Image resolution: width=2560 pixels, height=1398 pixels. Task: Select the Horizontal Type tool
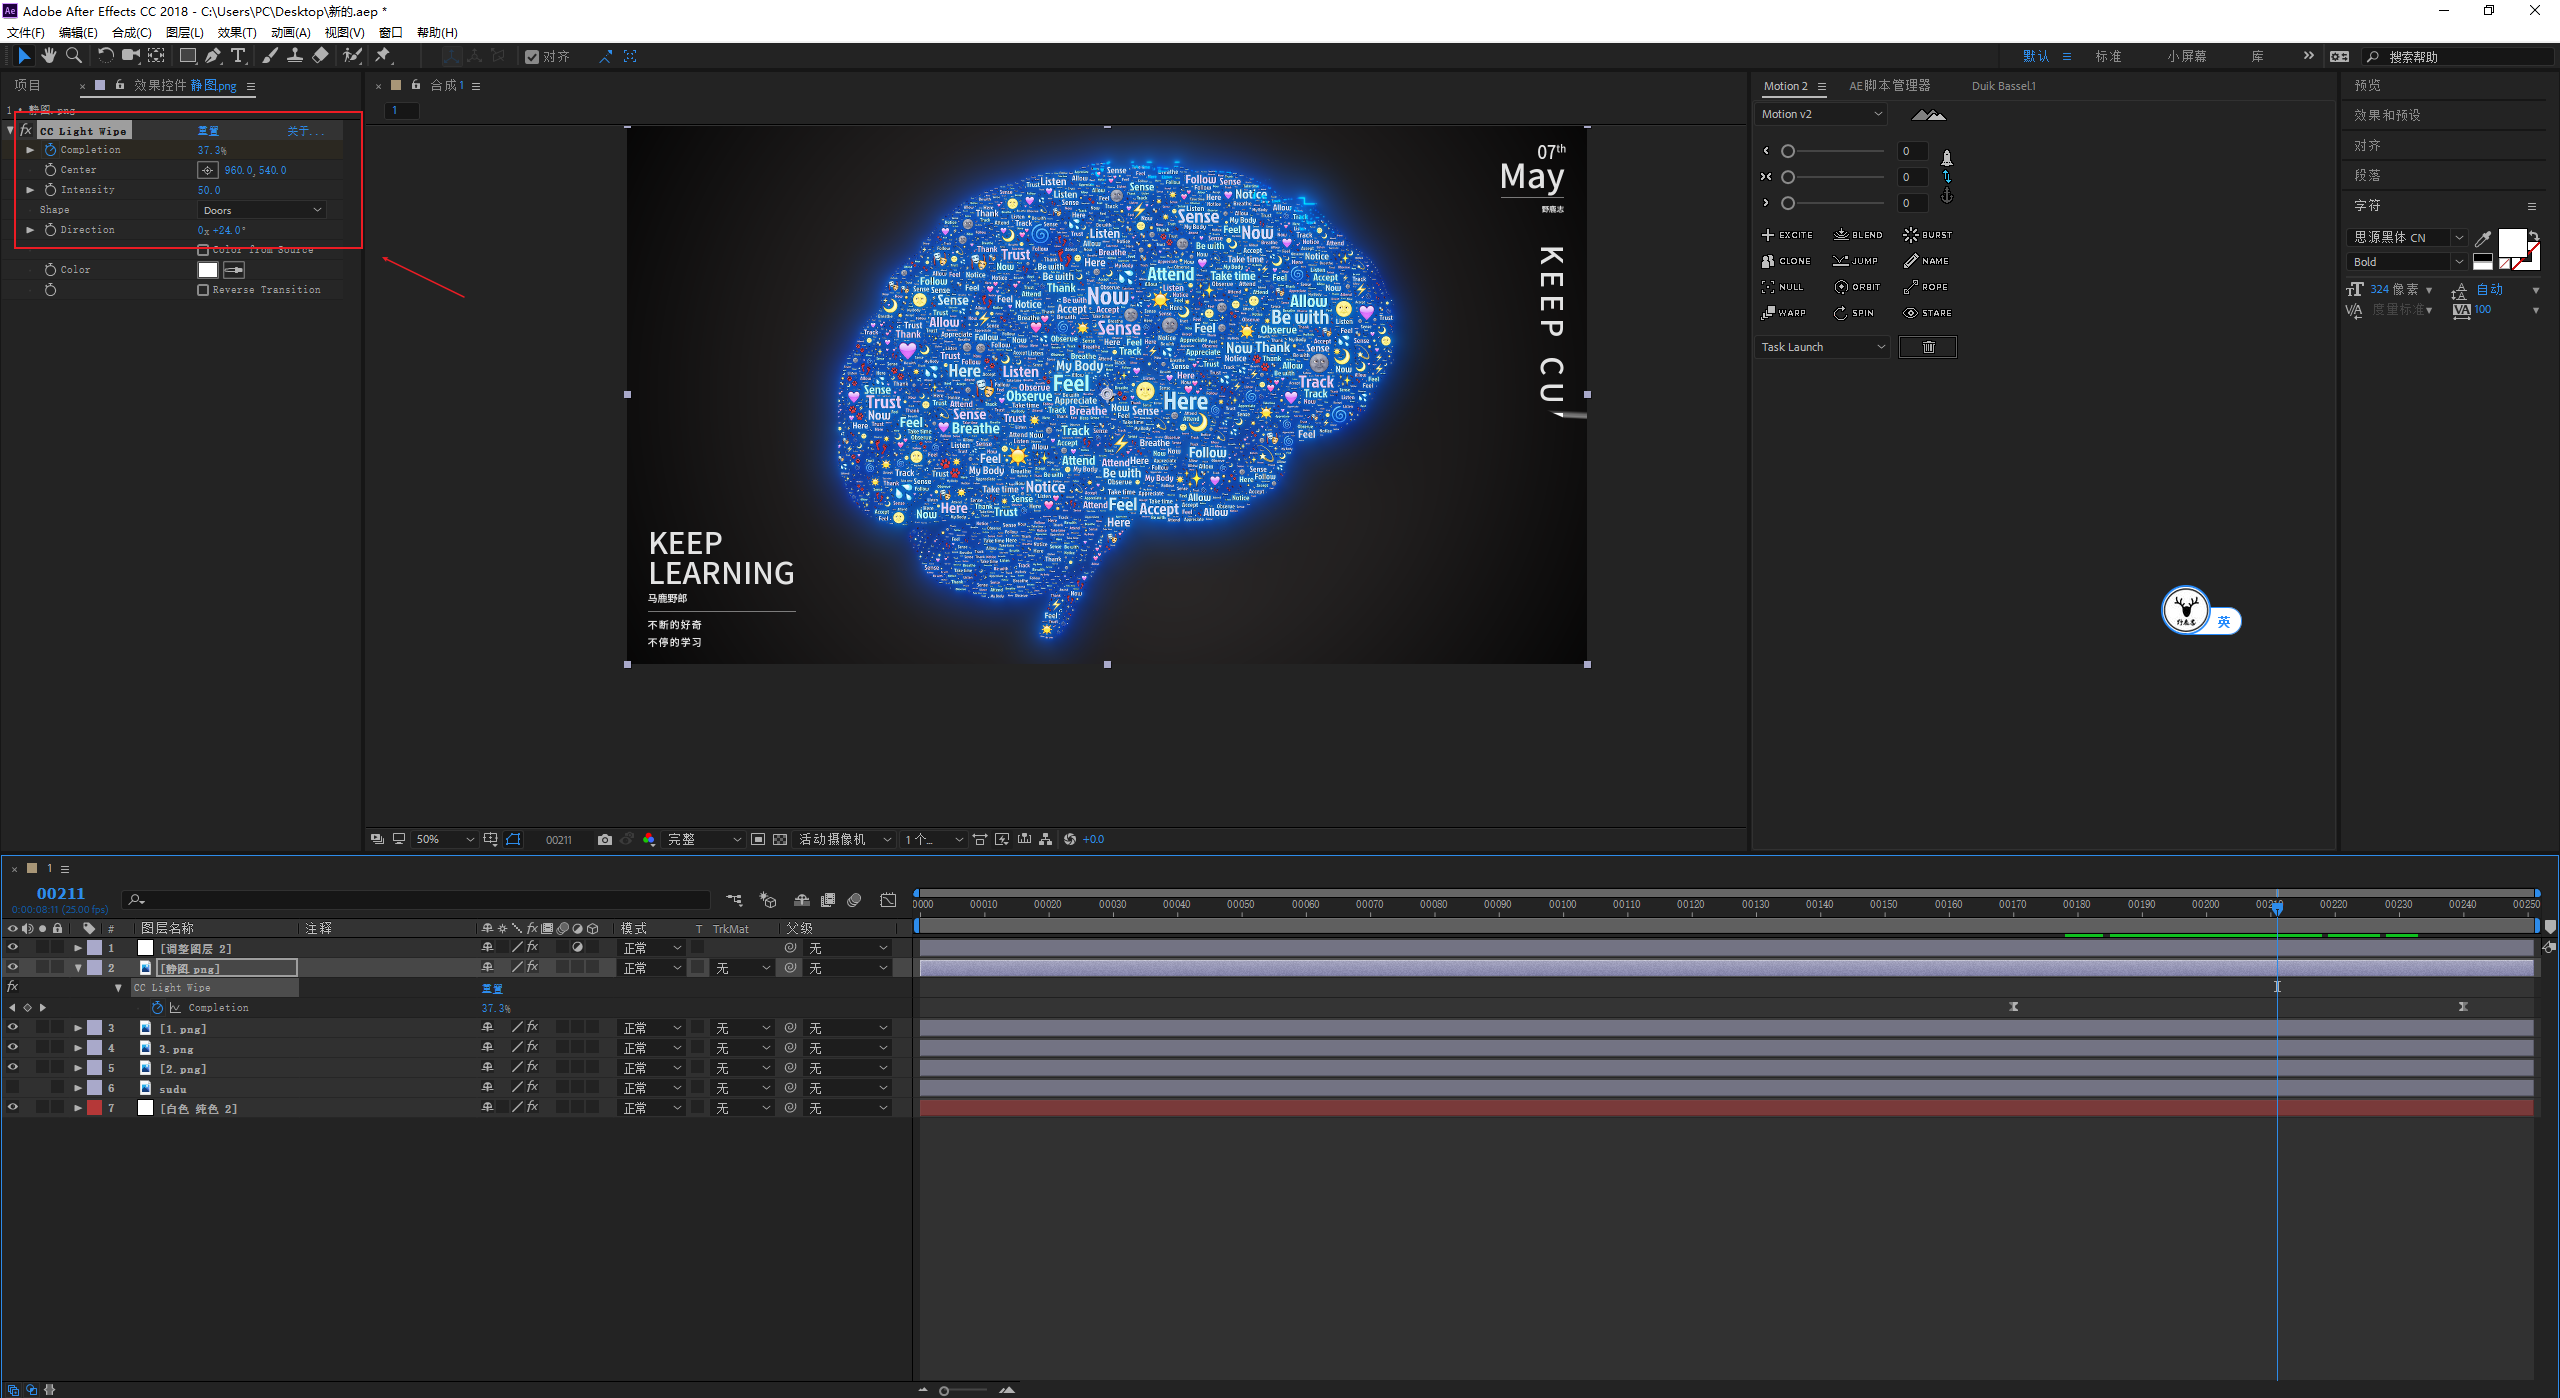(x=238, y=56)
